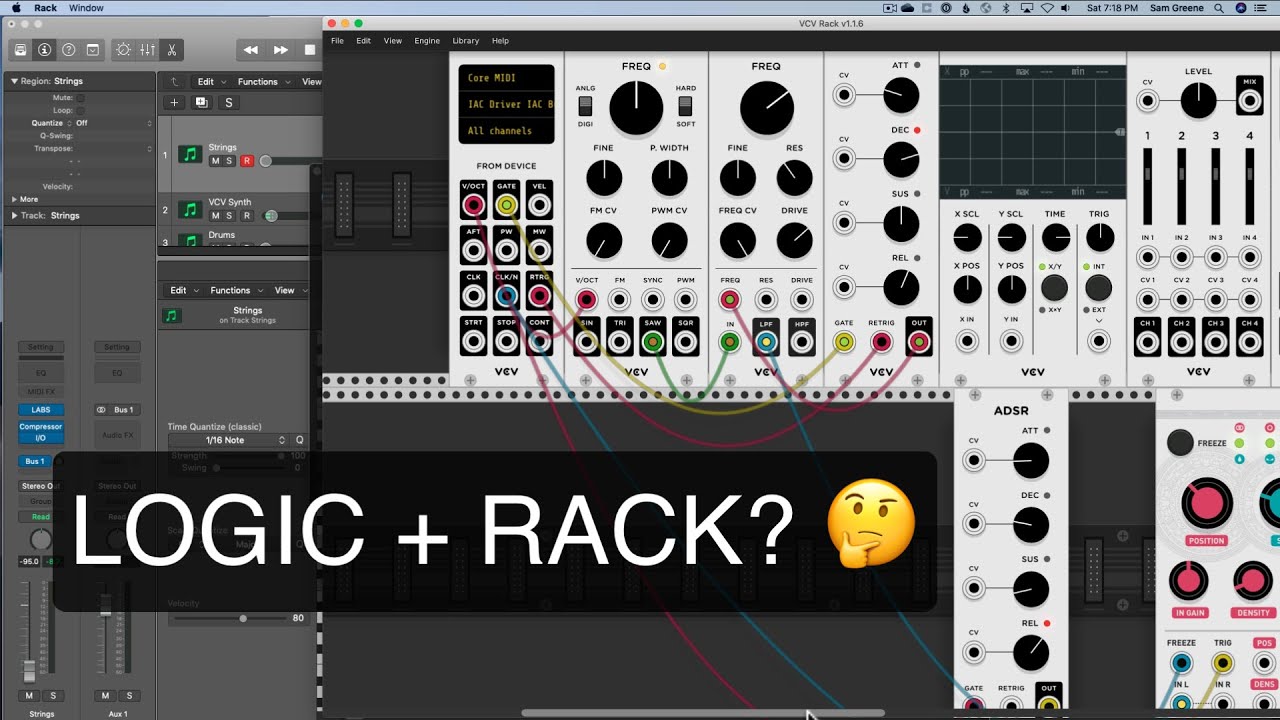The image size is (1280, 720).
Task: Click the LPF output jack on filter module
Action: click(x=766, y=342)
